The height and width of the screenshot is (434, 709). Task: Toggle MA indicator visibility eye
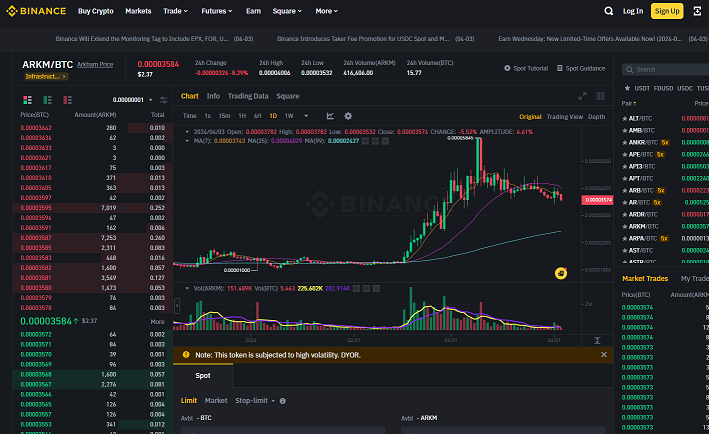365,141
